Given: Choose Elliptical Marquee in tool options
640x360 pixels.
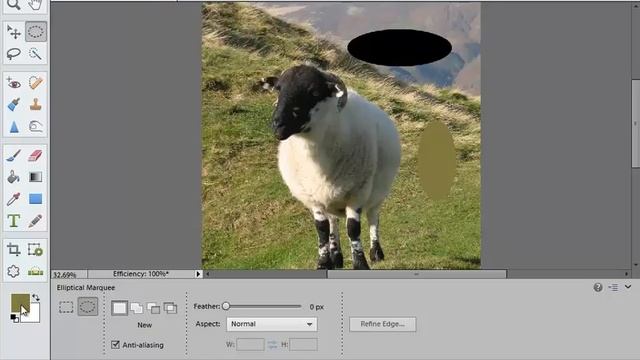Looking at the screenshot, I should point(87,307).
